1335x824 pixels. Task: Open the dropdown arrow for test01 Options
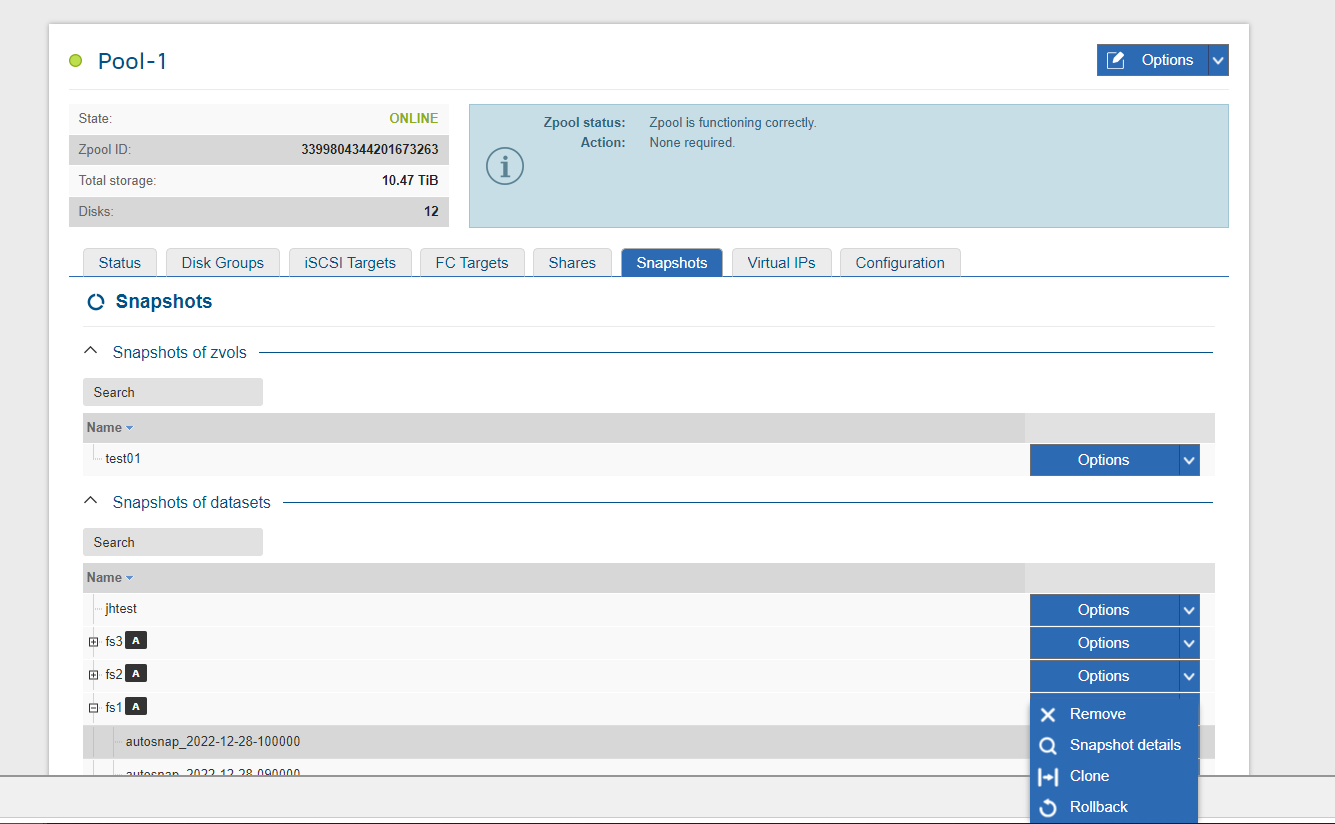pyautogui.click(x=1189, y=460)
